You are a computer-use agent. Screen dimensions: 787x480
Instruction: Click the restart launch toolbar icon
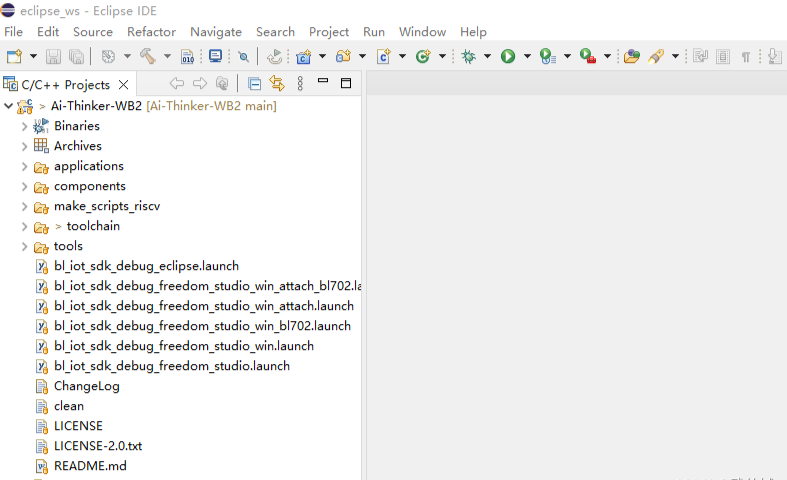click(274, 56)
